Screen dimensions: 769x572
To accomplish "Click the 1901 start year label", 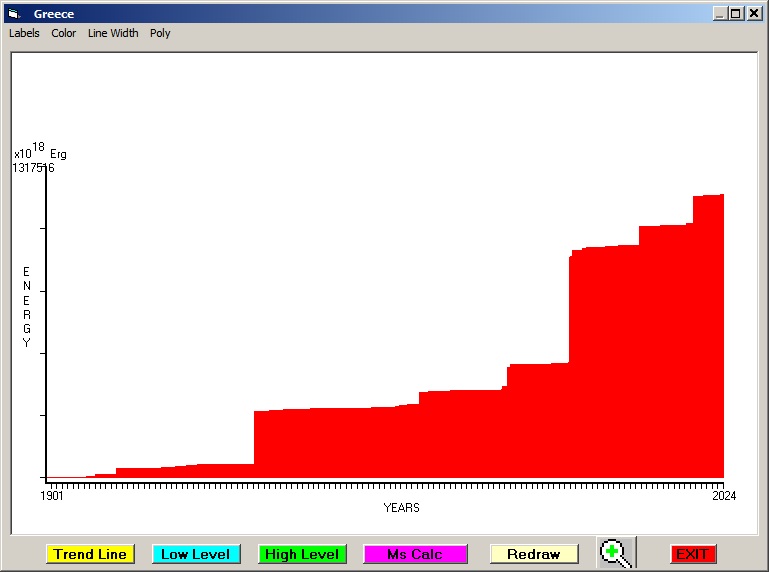I will (x=52, y=496).
